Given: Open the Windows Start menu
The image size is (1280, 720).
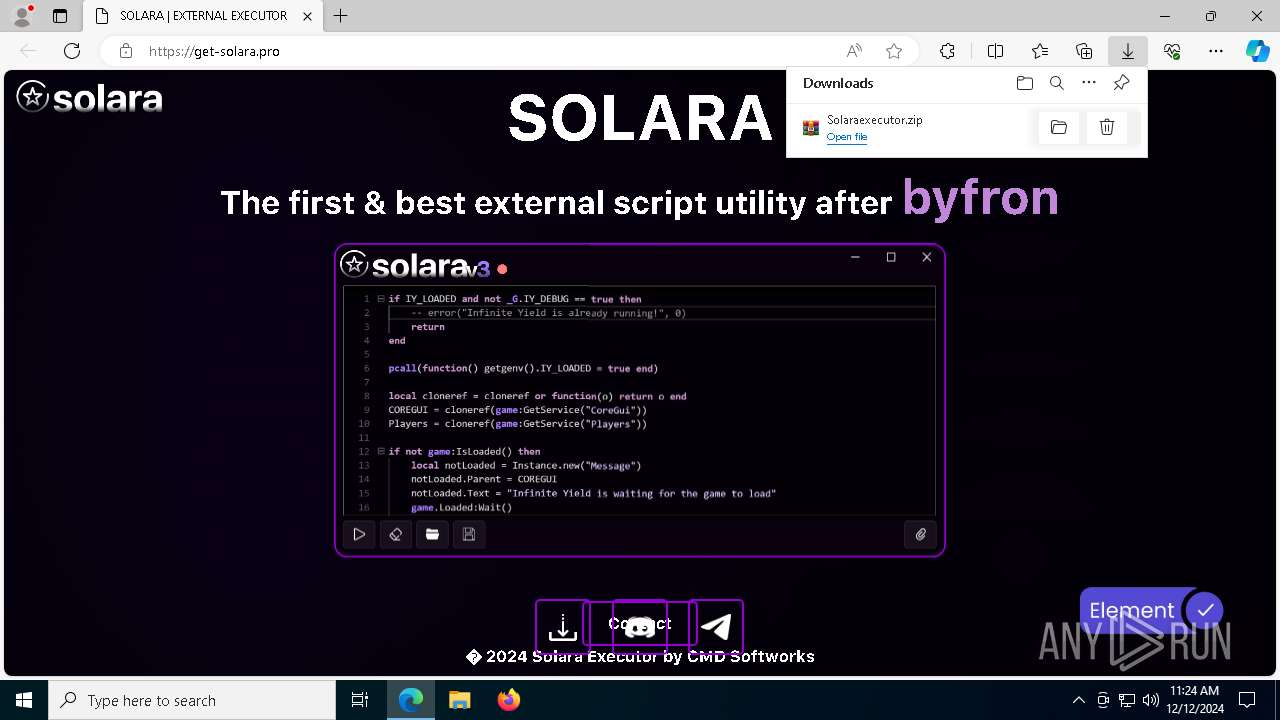Looking at the screenshot, I should click(24, 700).
